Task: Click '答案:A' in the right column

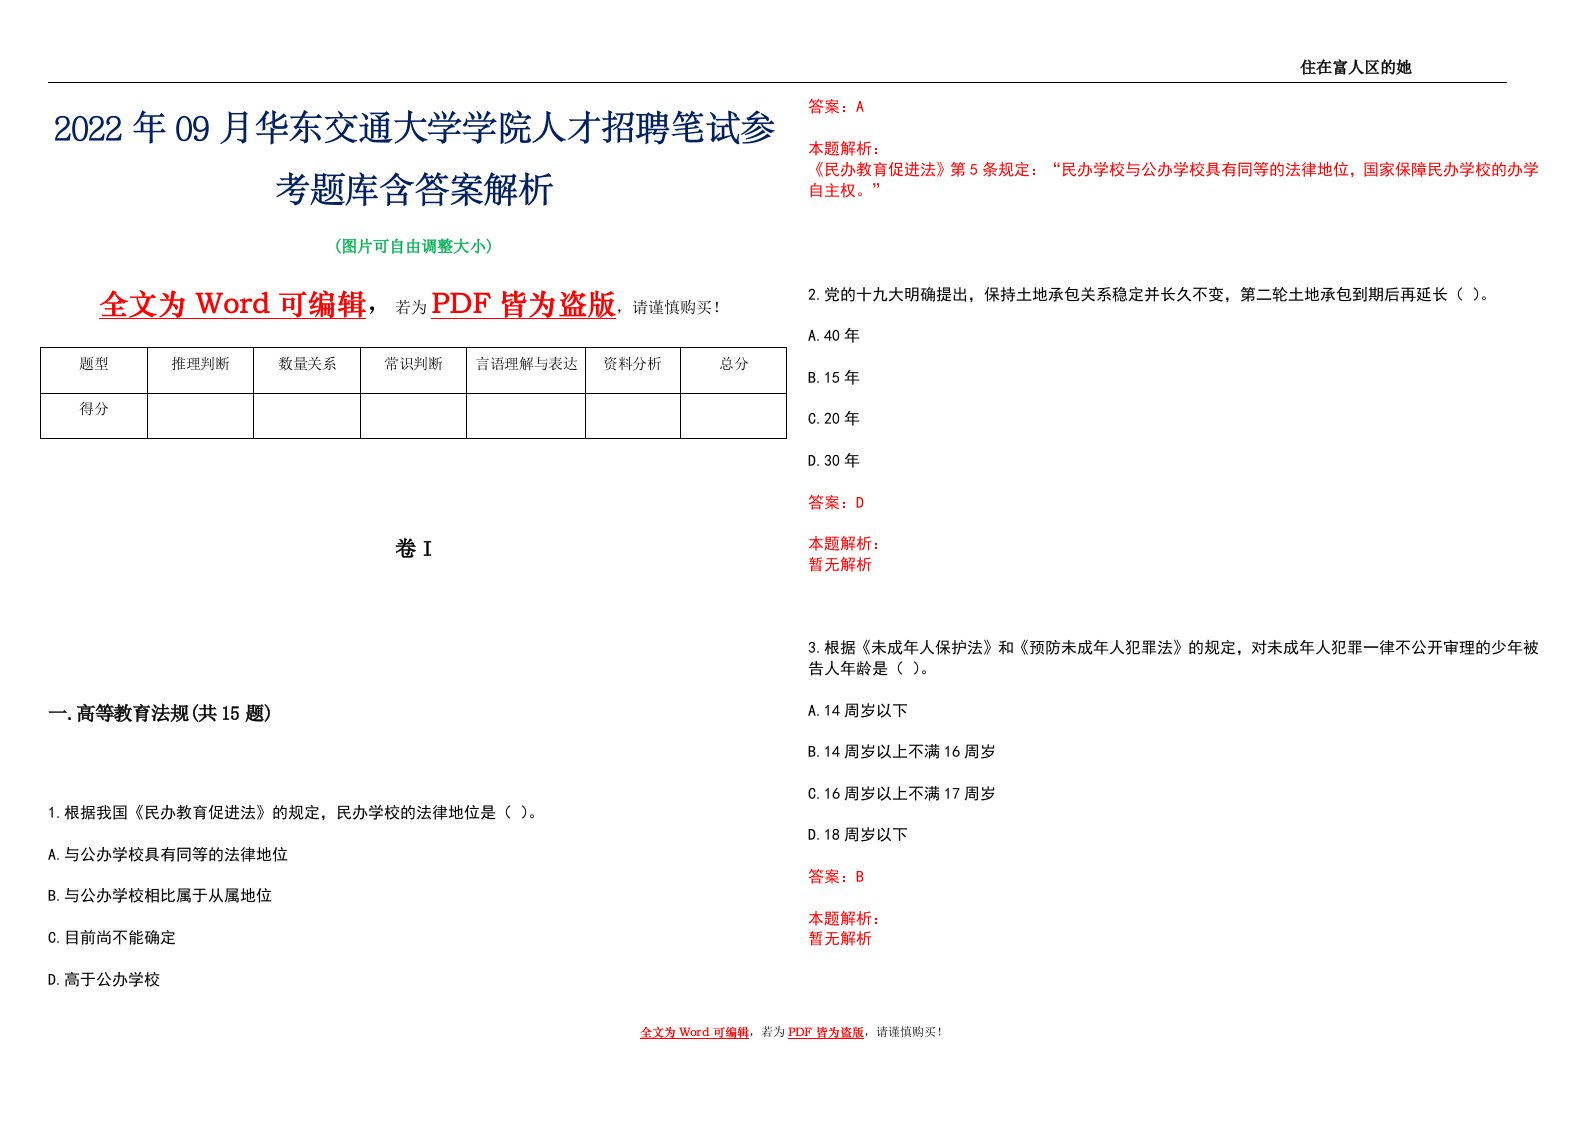Action: pos(836,107)
